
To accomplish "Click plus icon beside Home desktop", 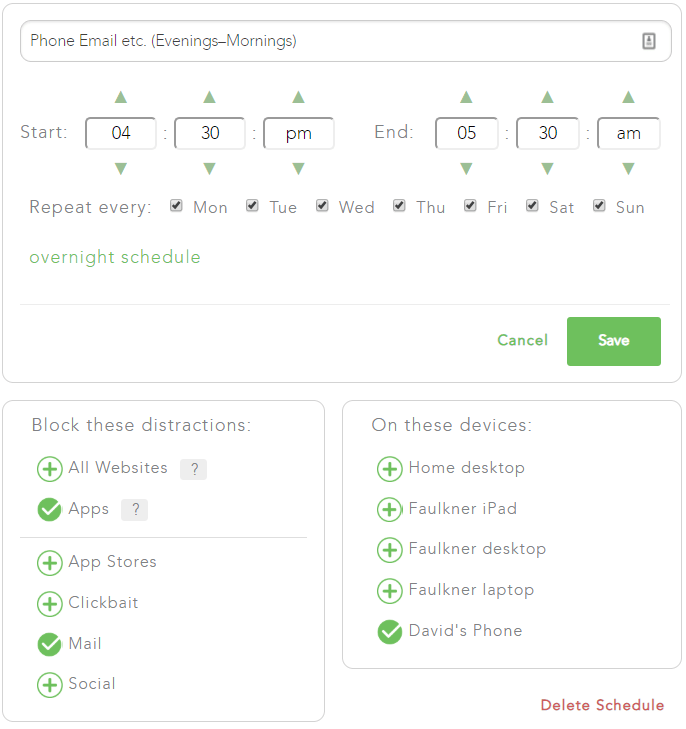I will pyautogui.click(x=389, y=469).
